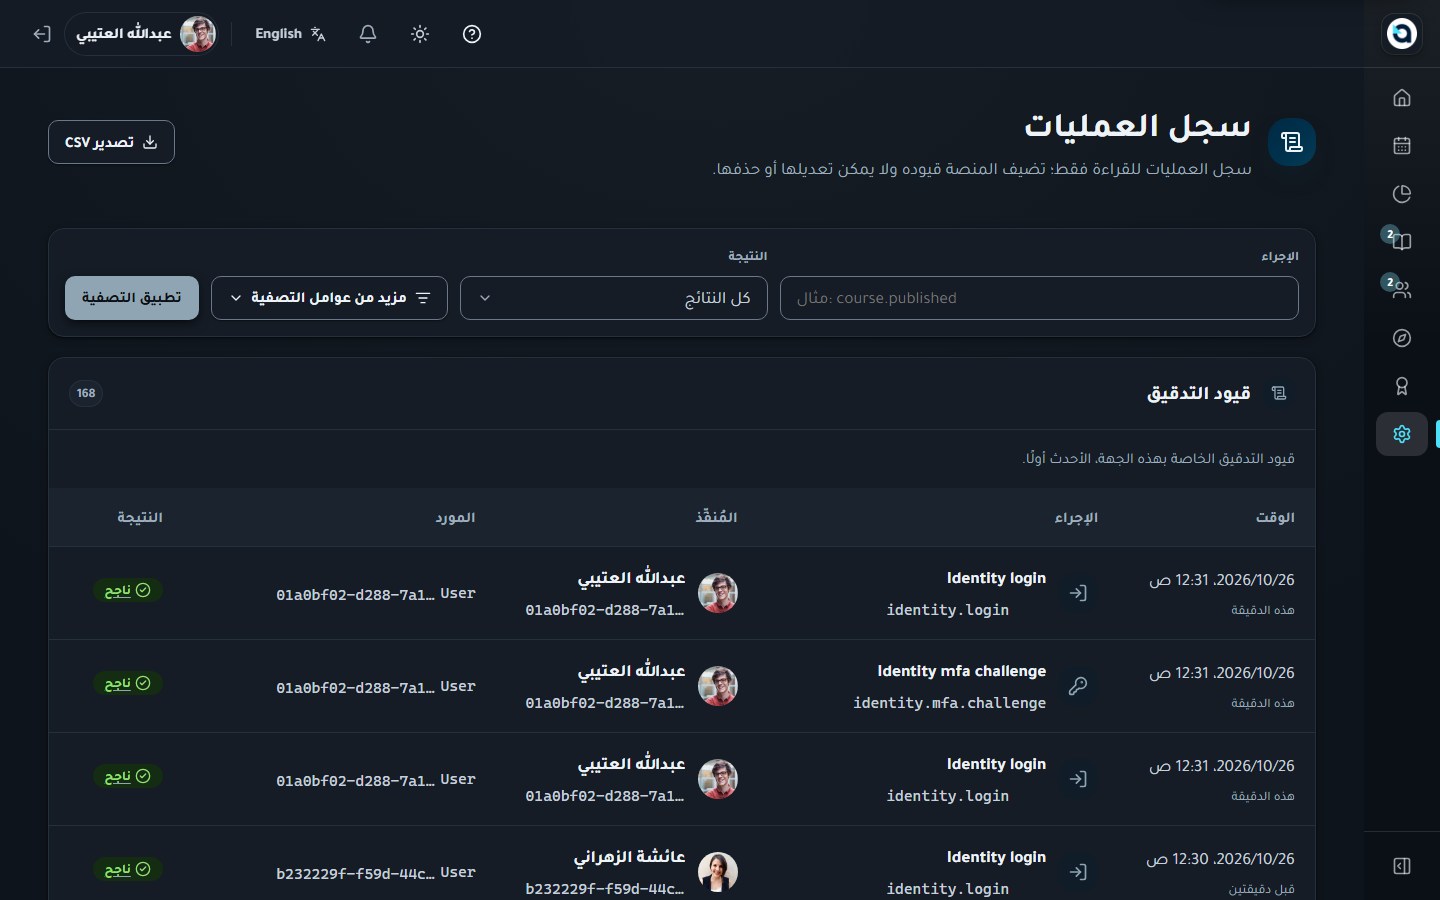Click the app logo at the top

coord(1402,34)
